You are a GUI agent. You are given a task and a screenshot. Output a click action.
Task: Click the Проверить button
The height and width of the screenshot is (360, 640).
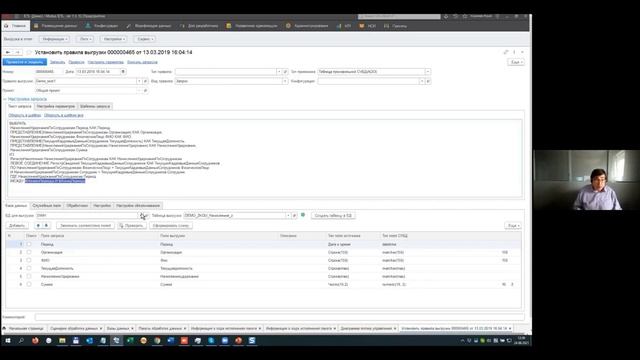point(131,226)
